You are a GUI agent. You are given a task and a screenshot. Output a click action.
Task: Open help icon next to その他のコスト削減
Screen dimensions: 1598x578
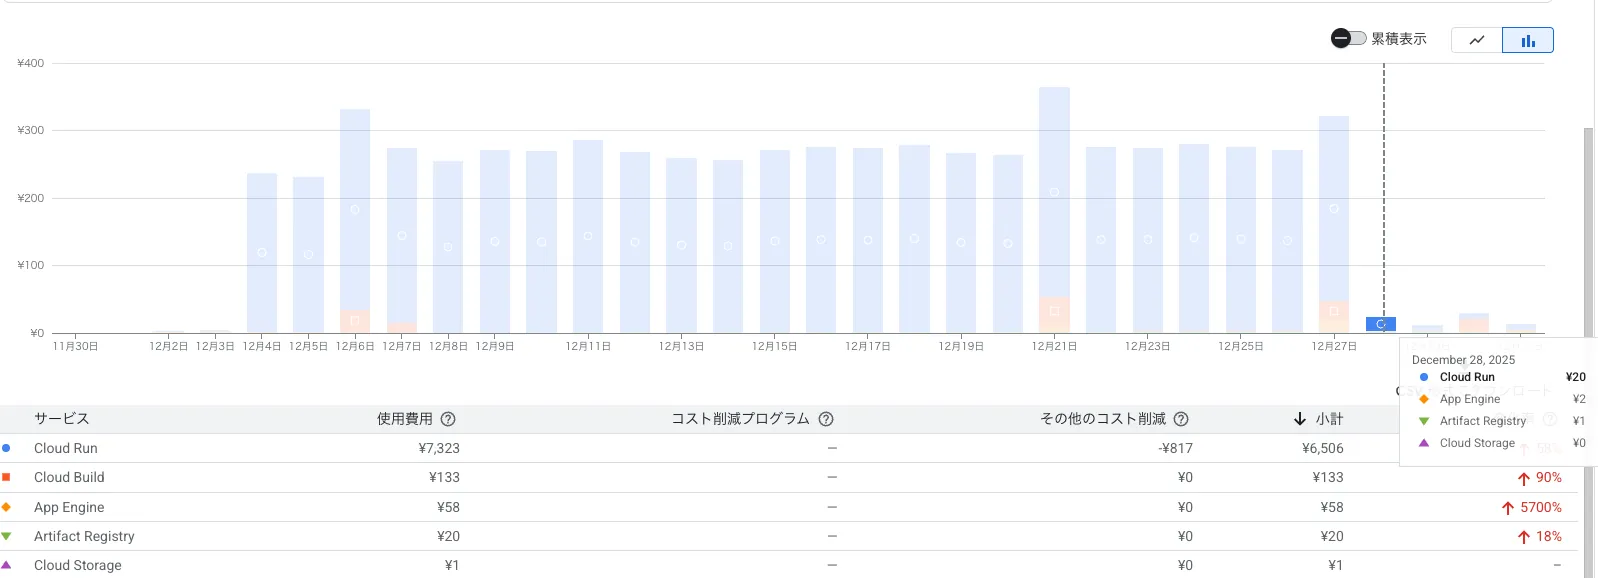(x=1181, y=419)
